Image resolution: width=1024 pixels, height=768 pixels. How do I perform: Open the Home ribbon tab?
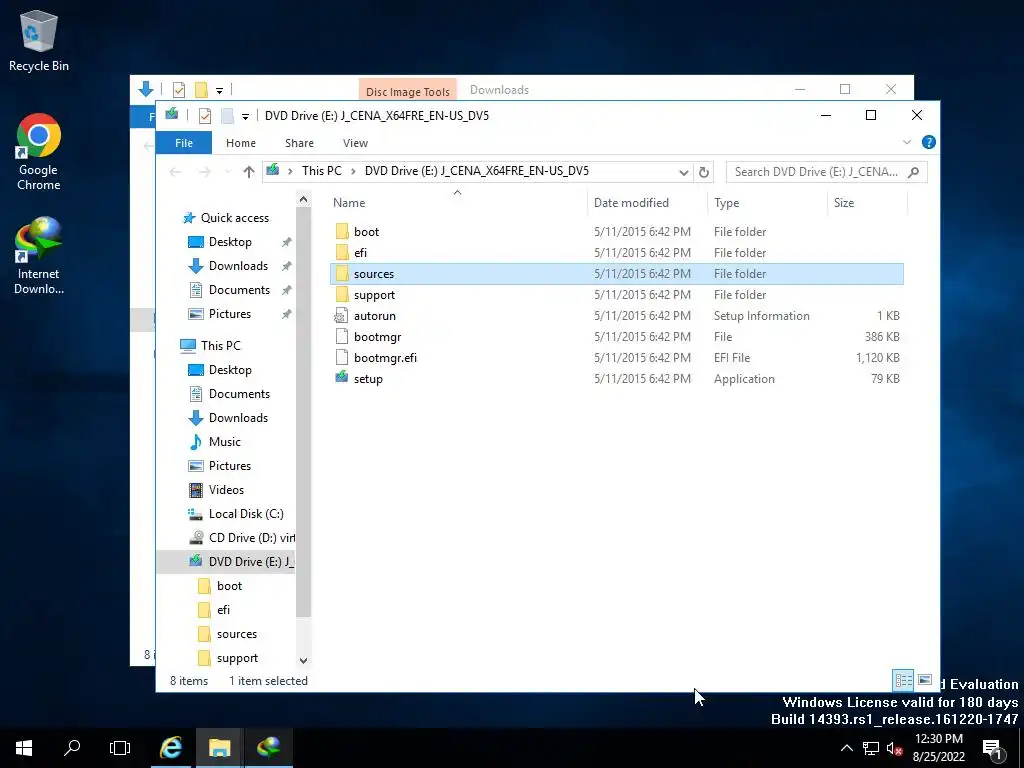point(241,143)
